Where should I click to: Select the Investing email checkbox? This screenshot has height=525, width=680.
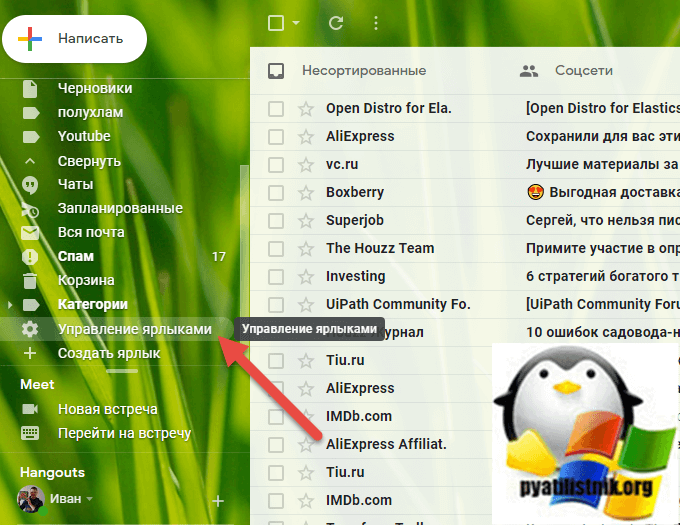coord(276,277)
